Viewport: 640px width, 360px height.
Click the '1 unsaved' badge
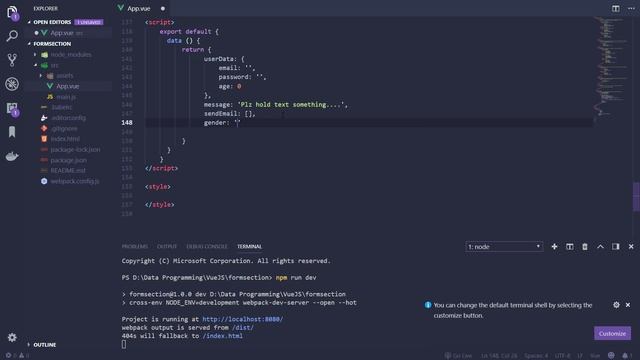[89, 22]
